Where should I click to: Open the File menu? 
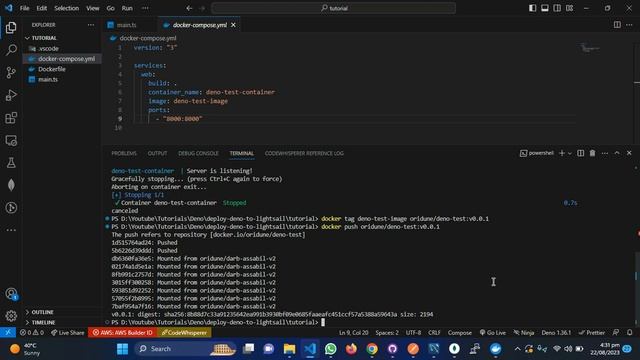tap(24, 8)
